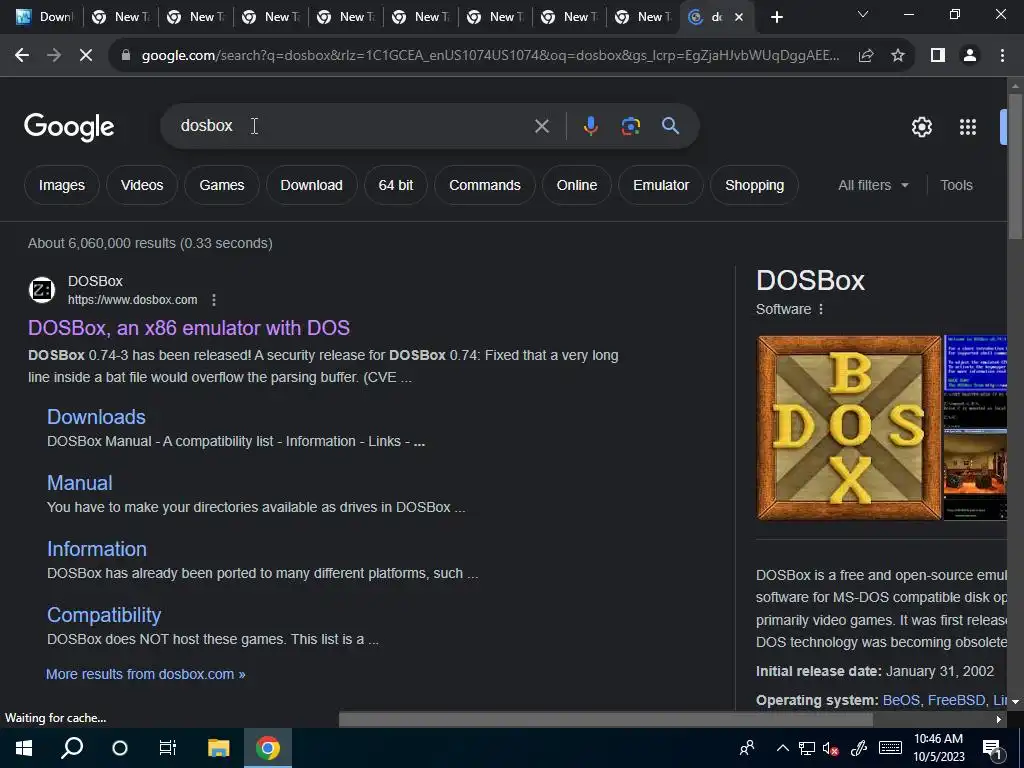Click the horizontal scrollbar thumb
Viewport: 1024px width, 768px height.
click(605, 719)
